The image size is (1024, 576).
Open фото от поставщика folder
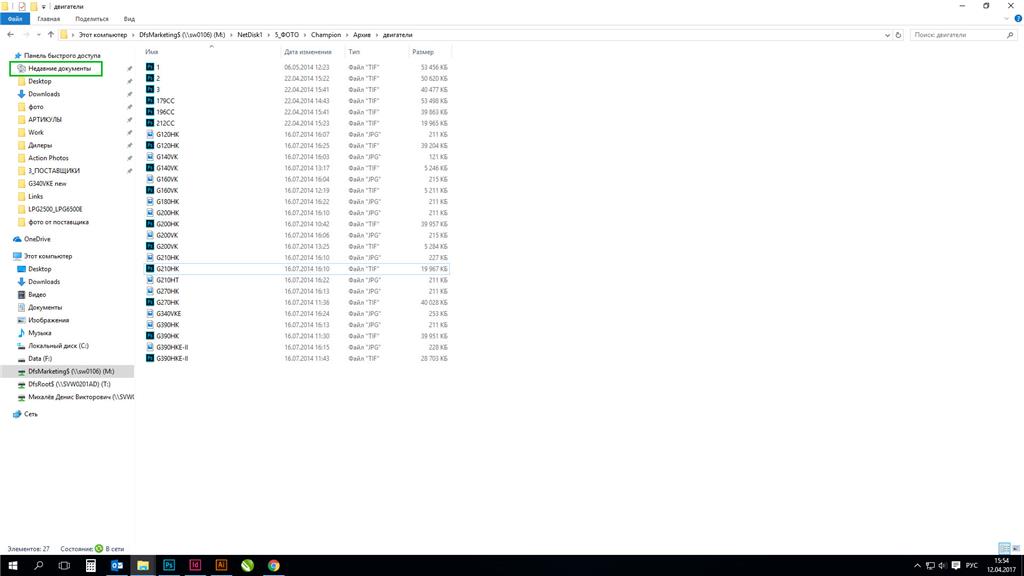point(58,222)
